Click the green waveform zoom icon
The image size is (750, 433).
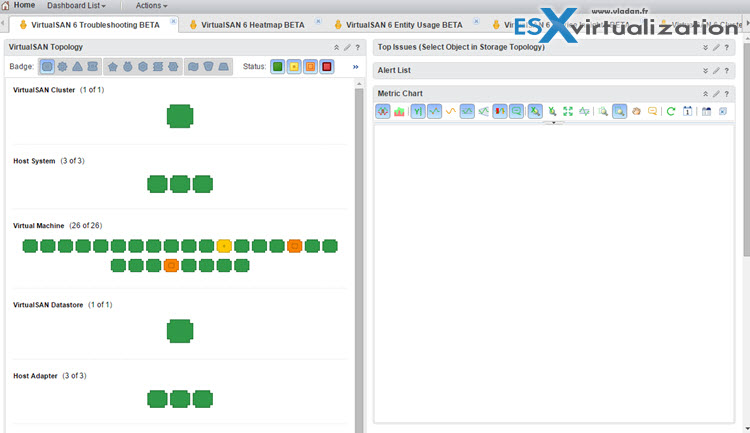[x=584, y=111]
